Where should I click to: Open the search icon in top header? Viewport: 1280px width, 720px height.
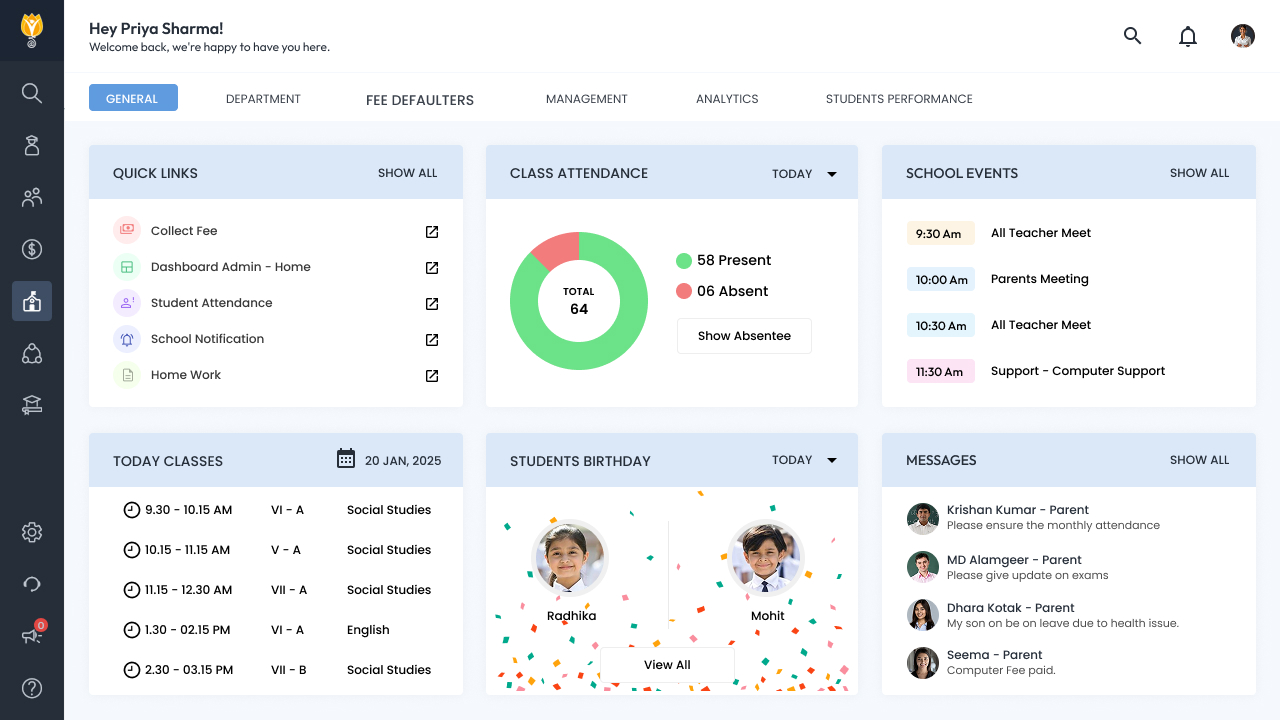pos(1132,36)
